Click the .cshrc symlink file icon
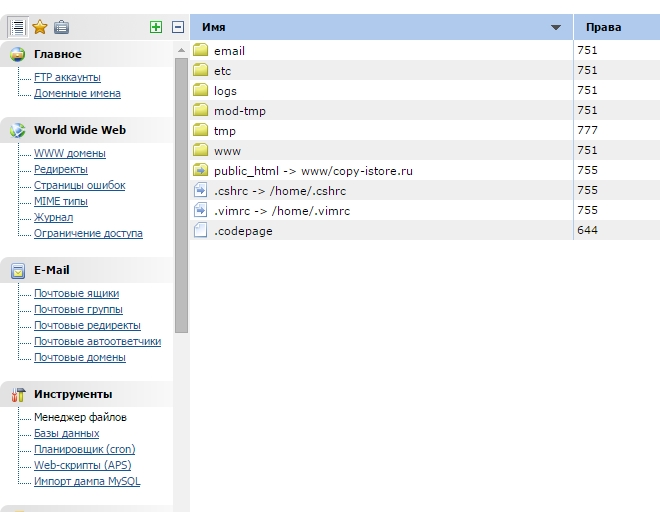This screenshot has height=512, width=660. tap(200, 190)
